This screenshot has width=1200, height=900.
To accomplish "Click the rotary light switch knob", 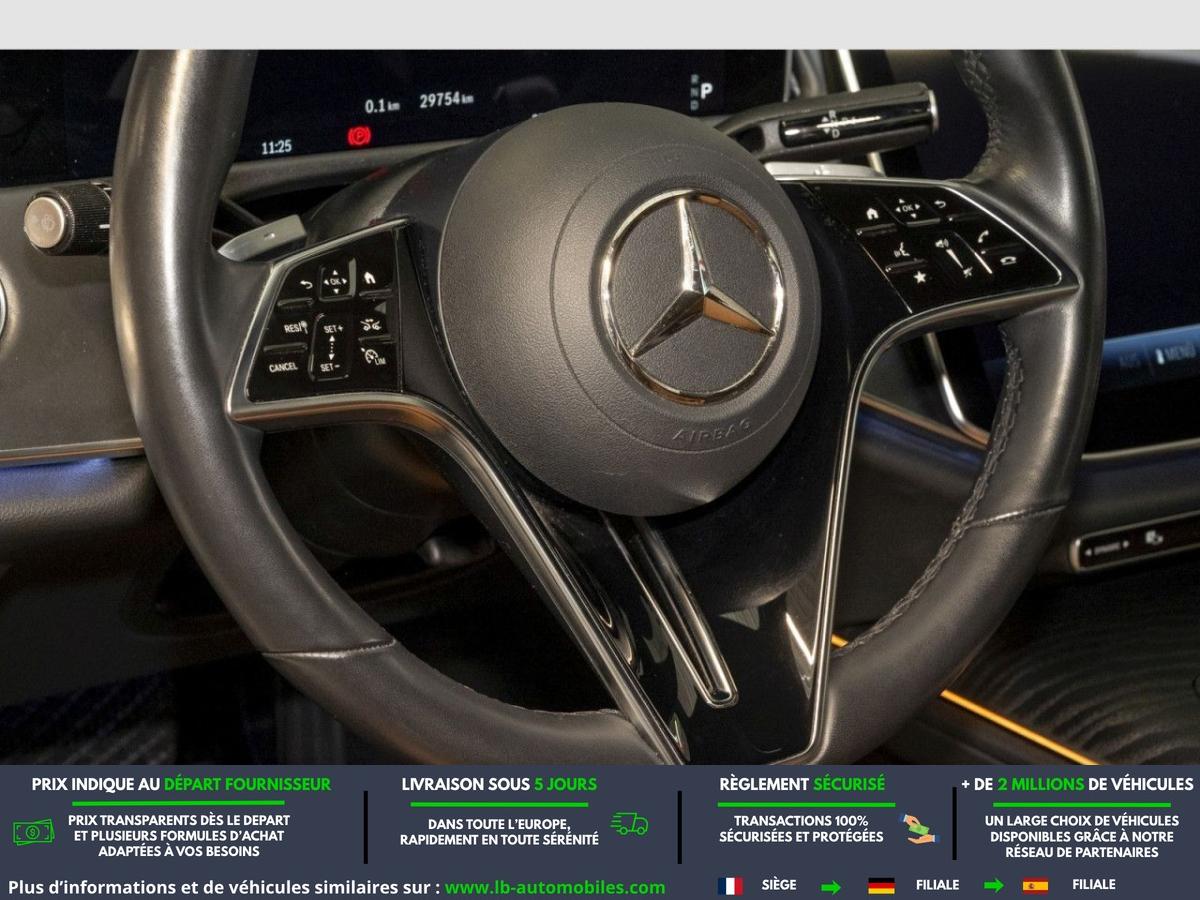I will pyautogui.click(x=68, y=217).
